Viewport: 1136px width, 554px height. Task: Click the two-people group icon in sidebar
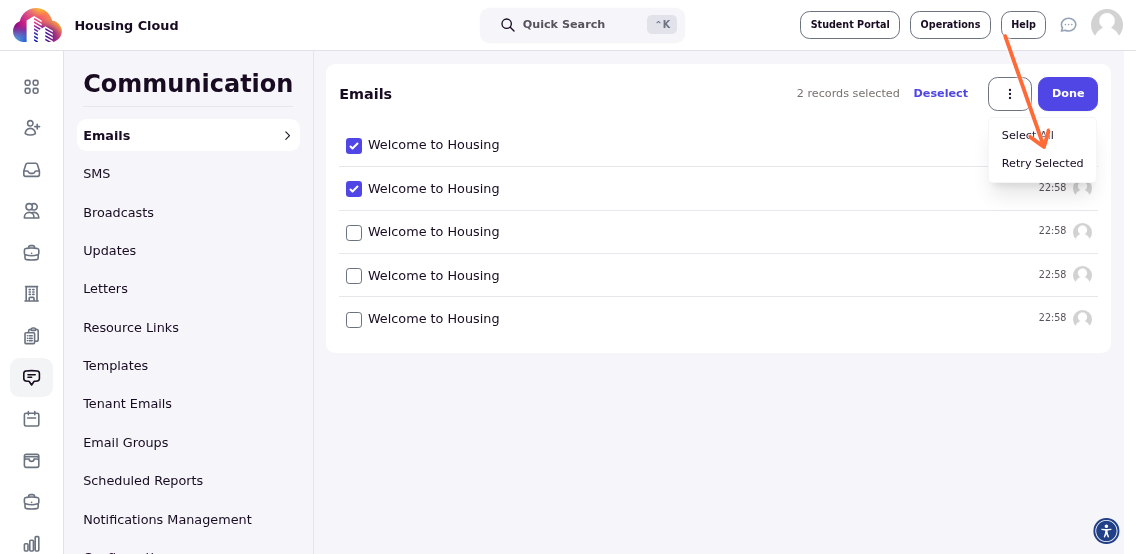click(x=31, y=211)
